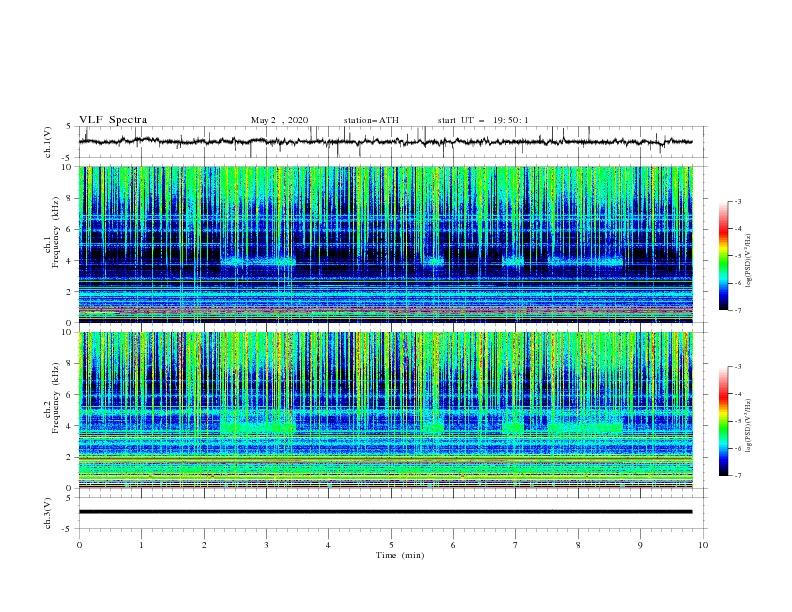Image resolution: width=792 pixels, height=612 pixels.
Task: Click the 4 kHz emission band near minute 8 in ch.2
Action: click(x=586, y=427)
